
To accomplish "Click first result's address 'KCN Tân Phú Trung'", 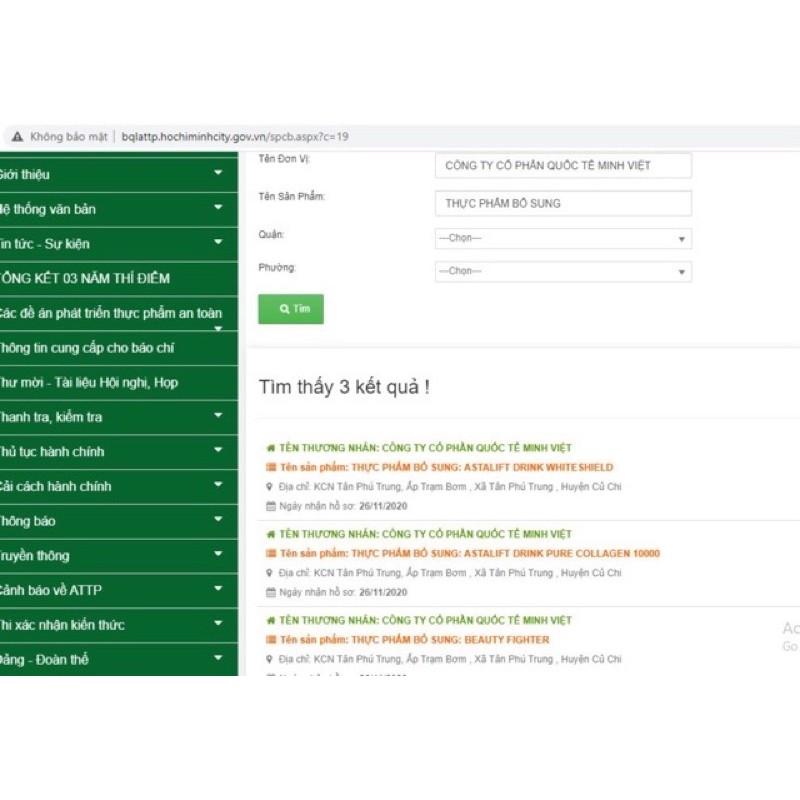I will click(358, 487).
